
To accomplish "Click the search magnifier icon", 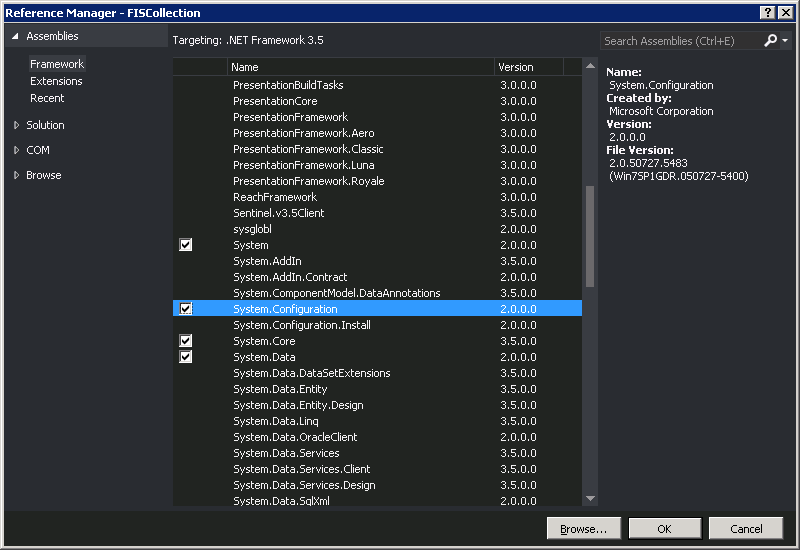I will coord(770,40).
